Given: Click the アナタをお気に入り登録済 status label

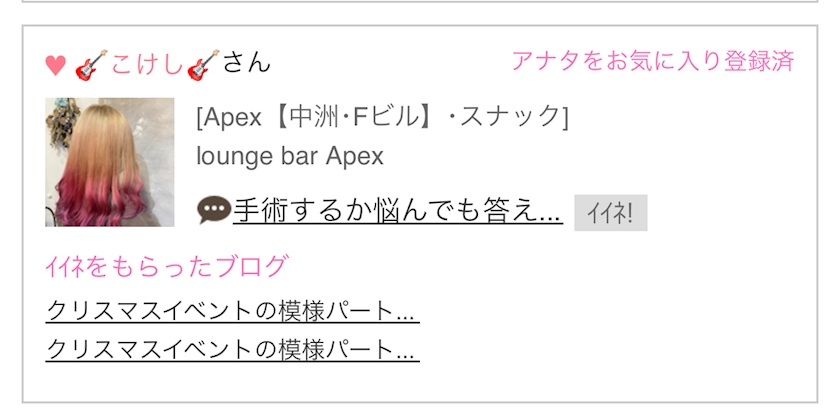Looking at the screenshot, I should point(652,61).
